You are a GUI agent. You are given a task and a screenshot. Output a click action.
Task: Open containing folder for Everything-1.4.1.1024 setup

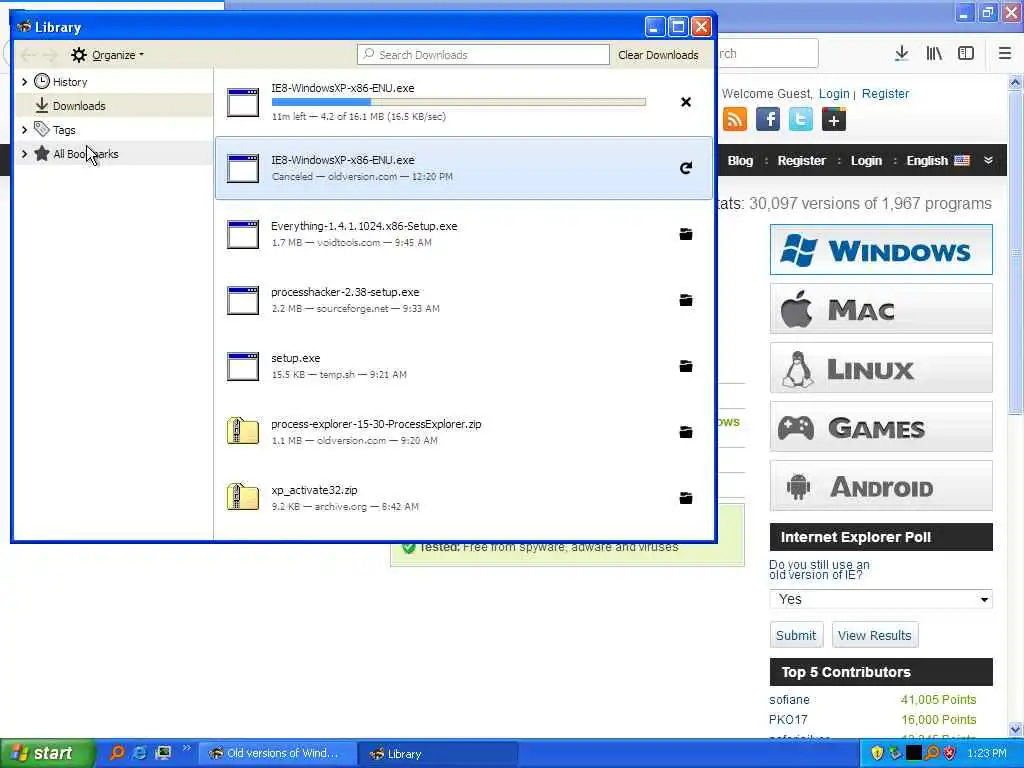pos(686,234)
